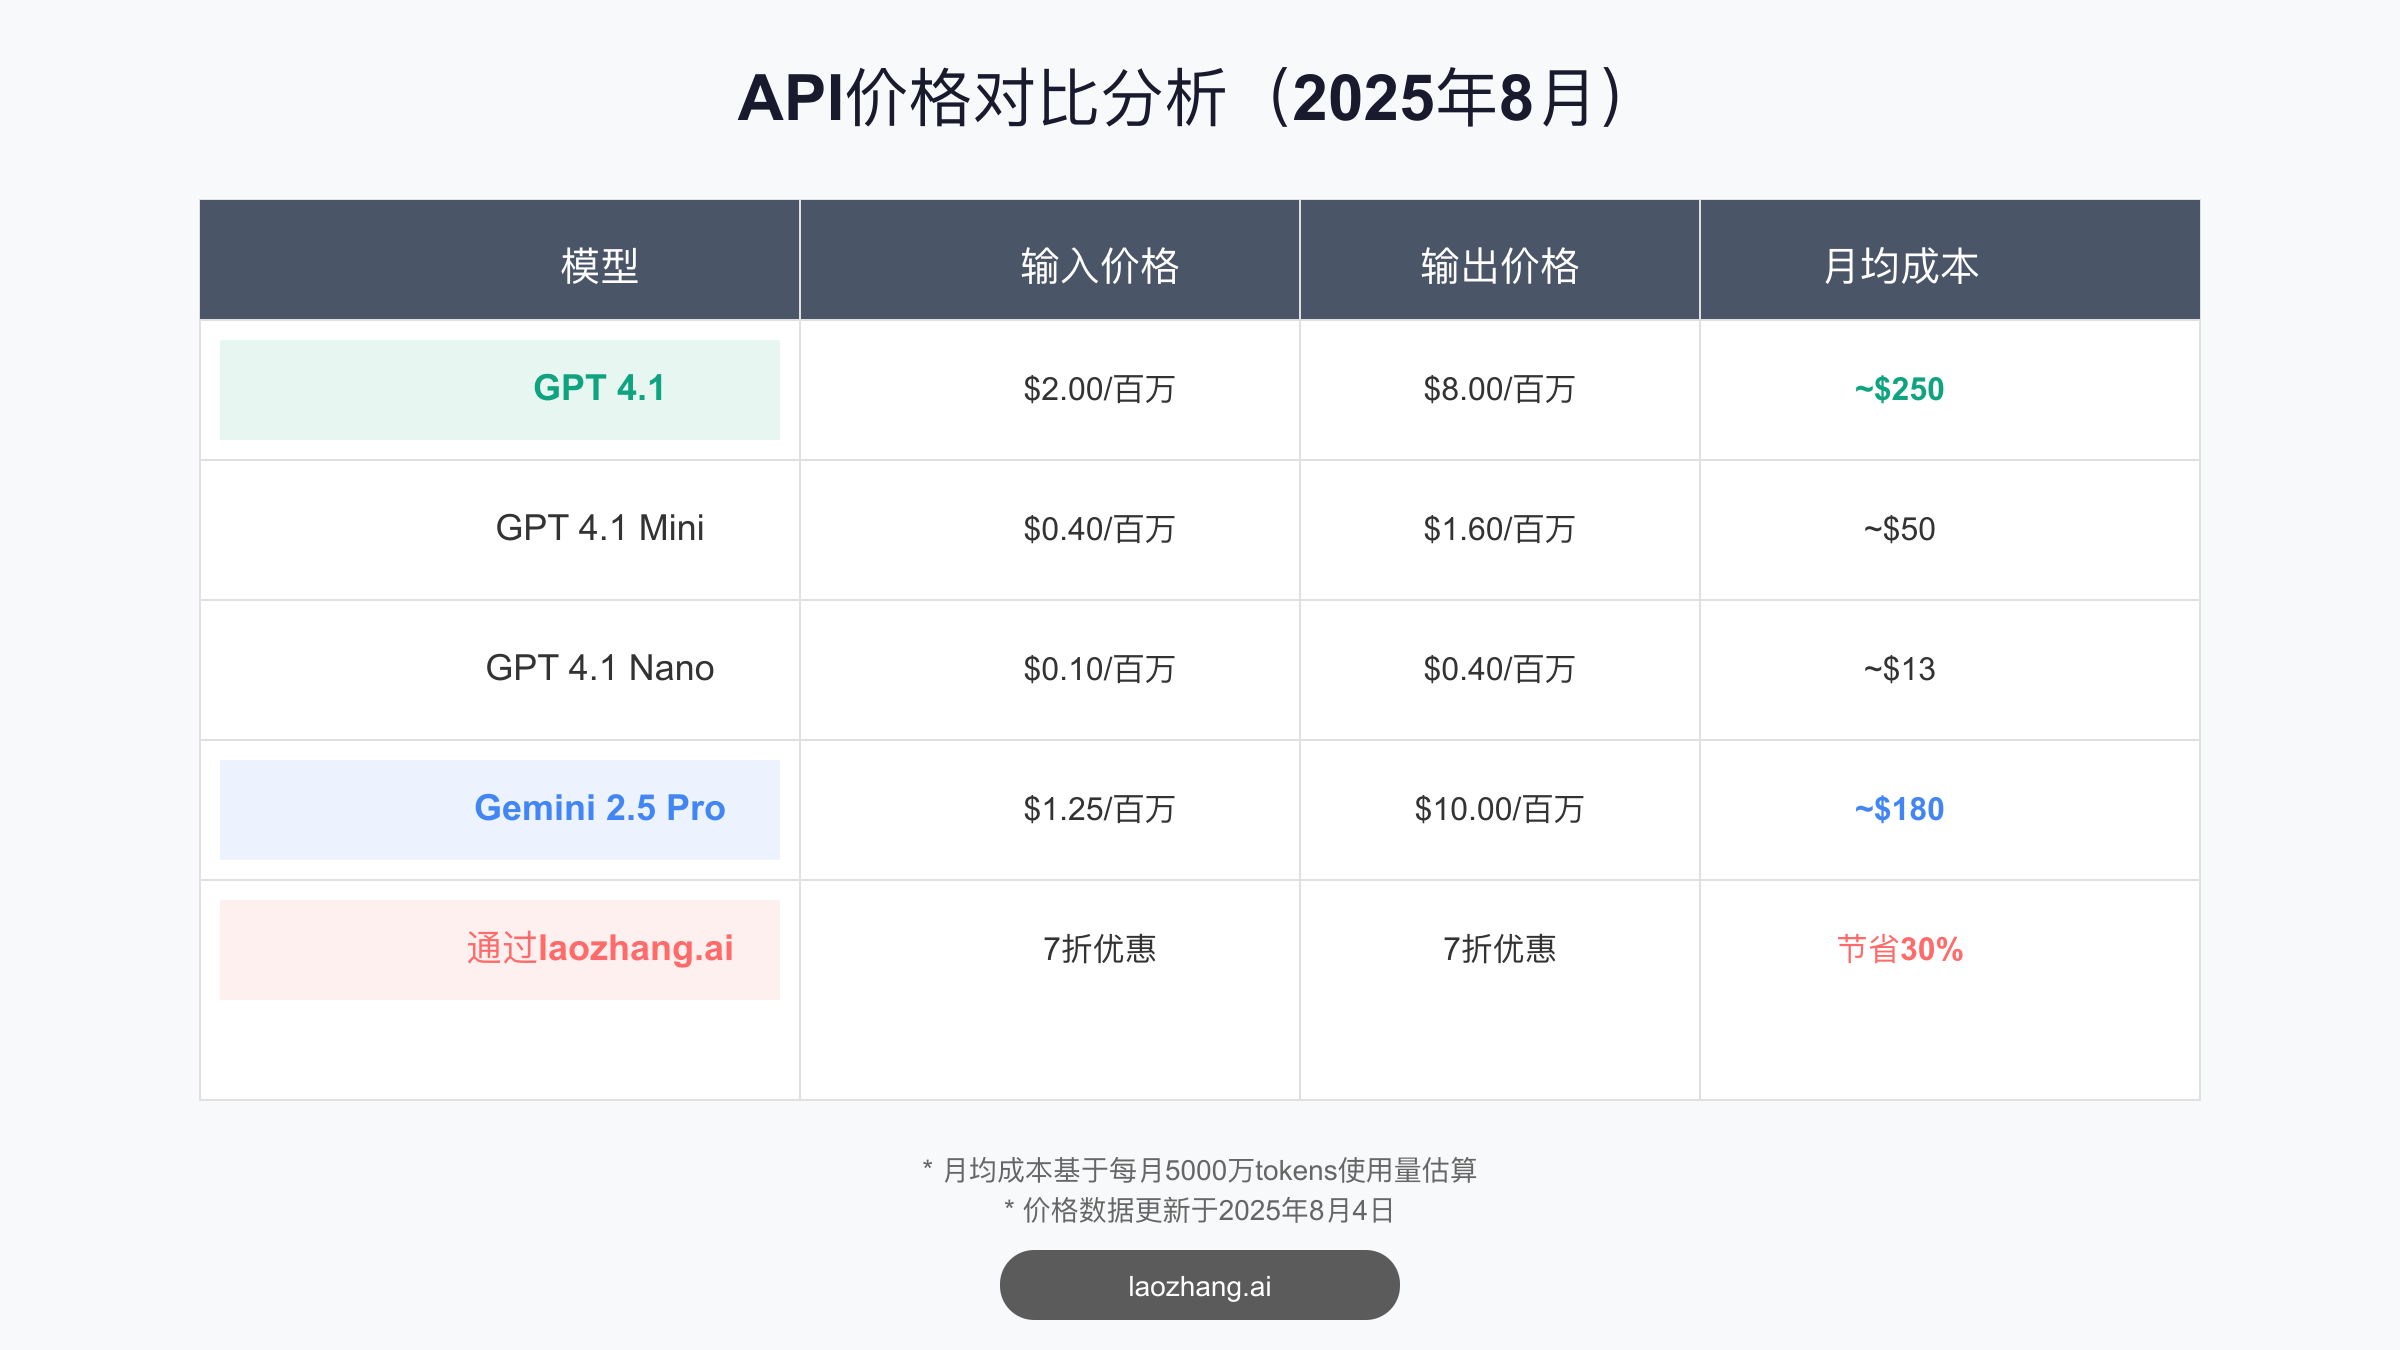Click the GPT 4.1 Mini model name
The image size is (2400, 1350).
600,528
